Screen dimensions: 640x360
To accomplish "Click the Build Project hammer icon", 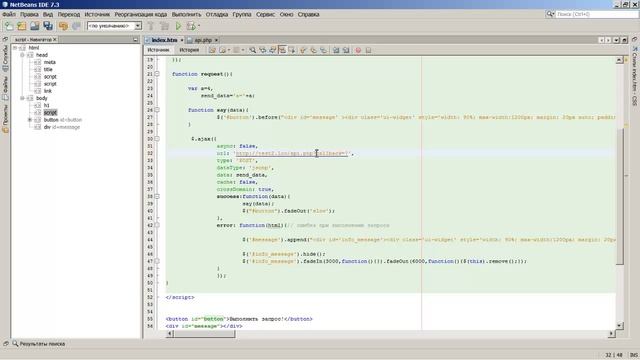I will pos(151,26).
